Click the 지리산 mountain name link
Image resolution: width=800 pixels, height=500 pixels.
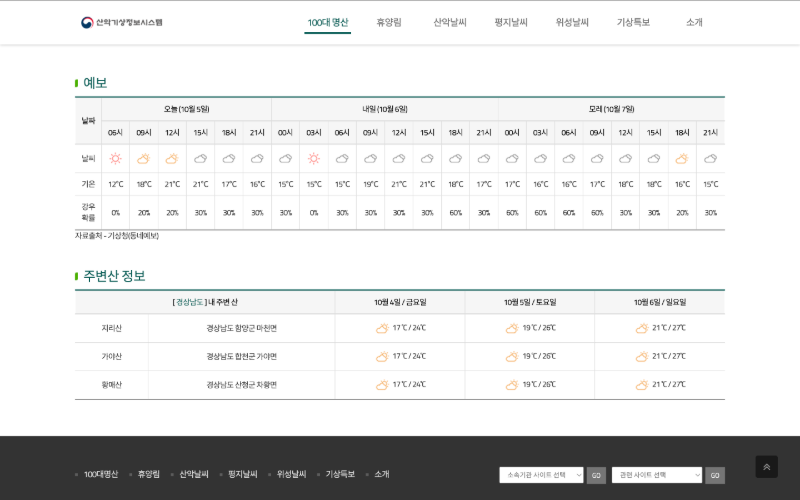click(x=111, y=328)
